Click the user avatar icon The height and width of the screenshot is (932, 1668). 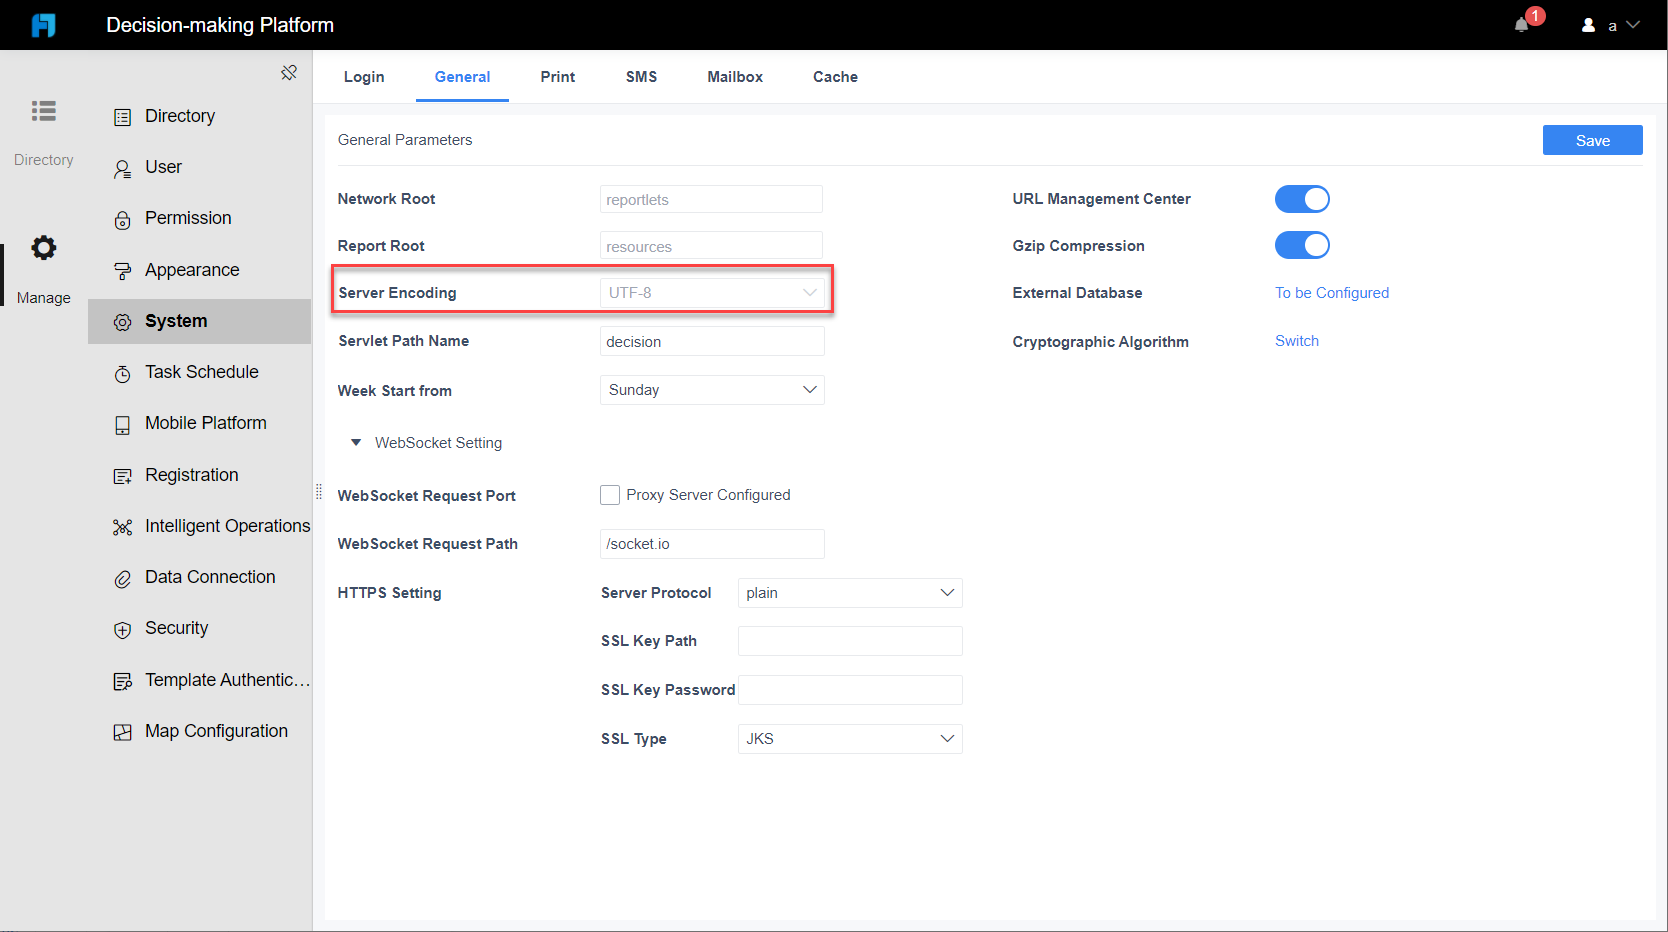coord(1588,25)
